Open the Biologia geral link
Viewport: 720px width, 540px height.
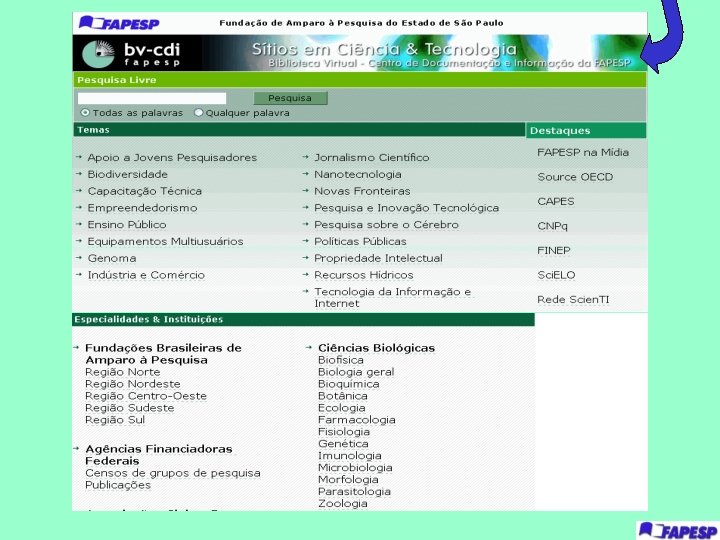[356, 372]
